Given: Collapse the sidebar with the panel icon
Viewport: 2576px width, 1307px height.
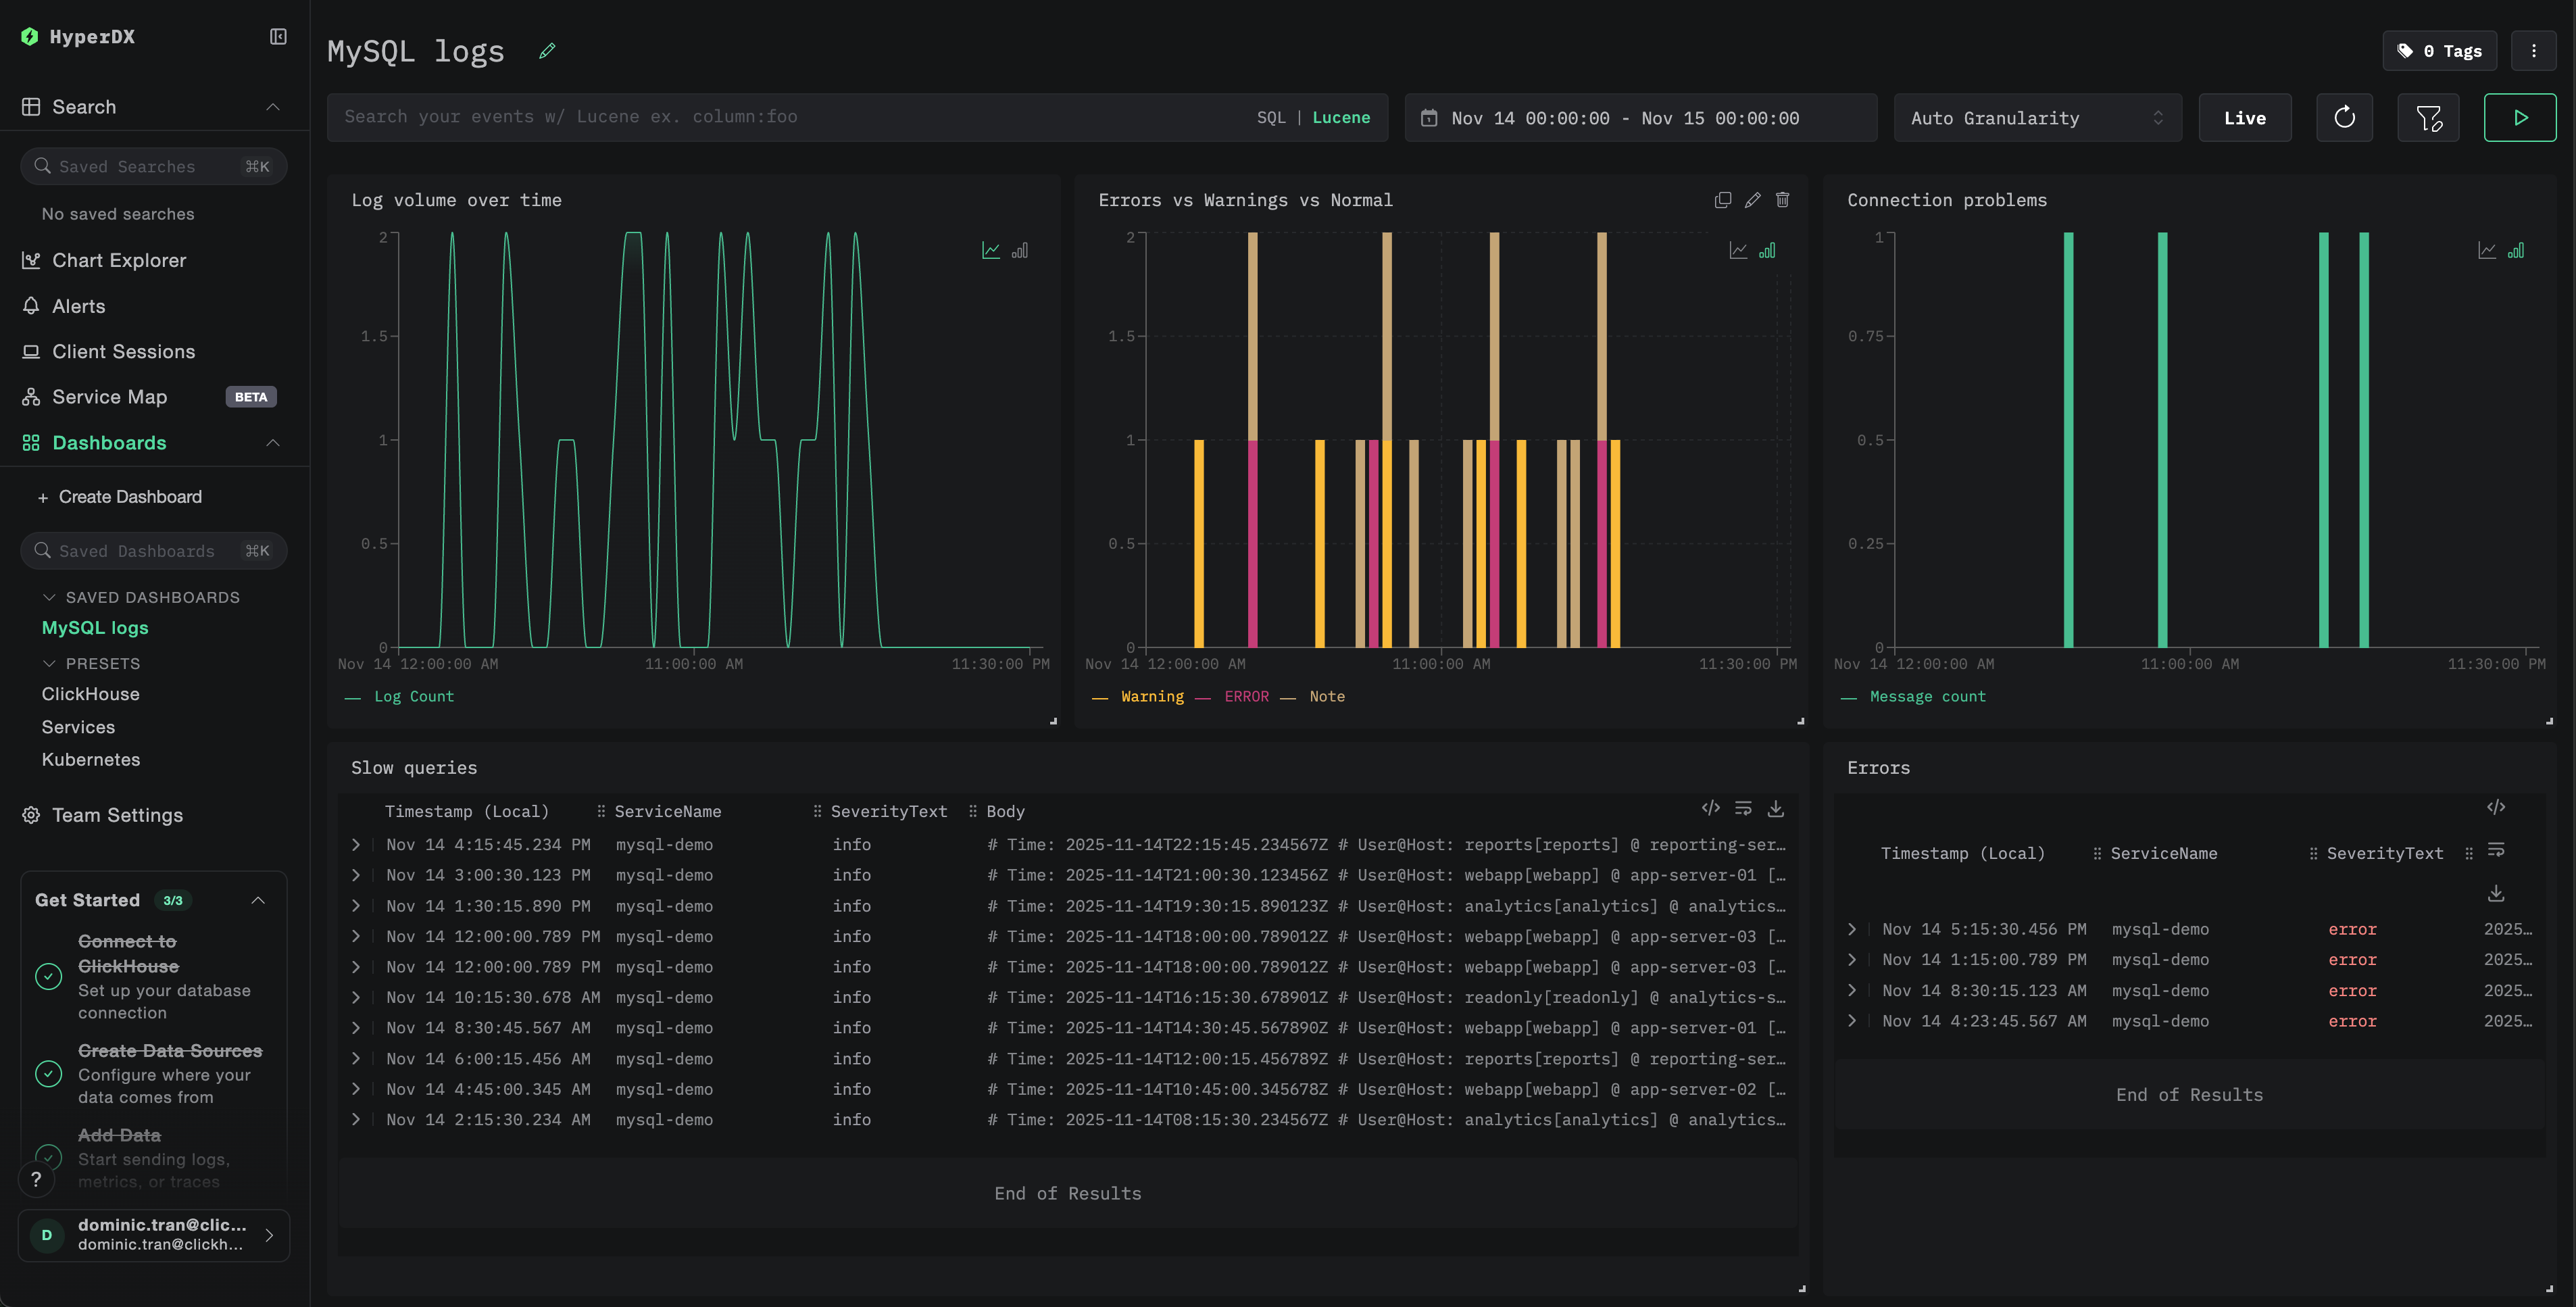Looking at the screenshot, I should click(x=278, y=37).
